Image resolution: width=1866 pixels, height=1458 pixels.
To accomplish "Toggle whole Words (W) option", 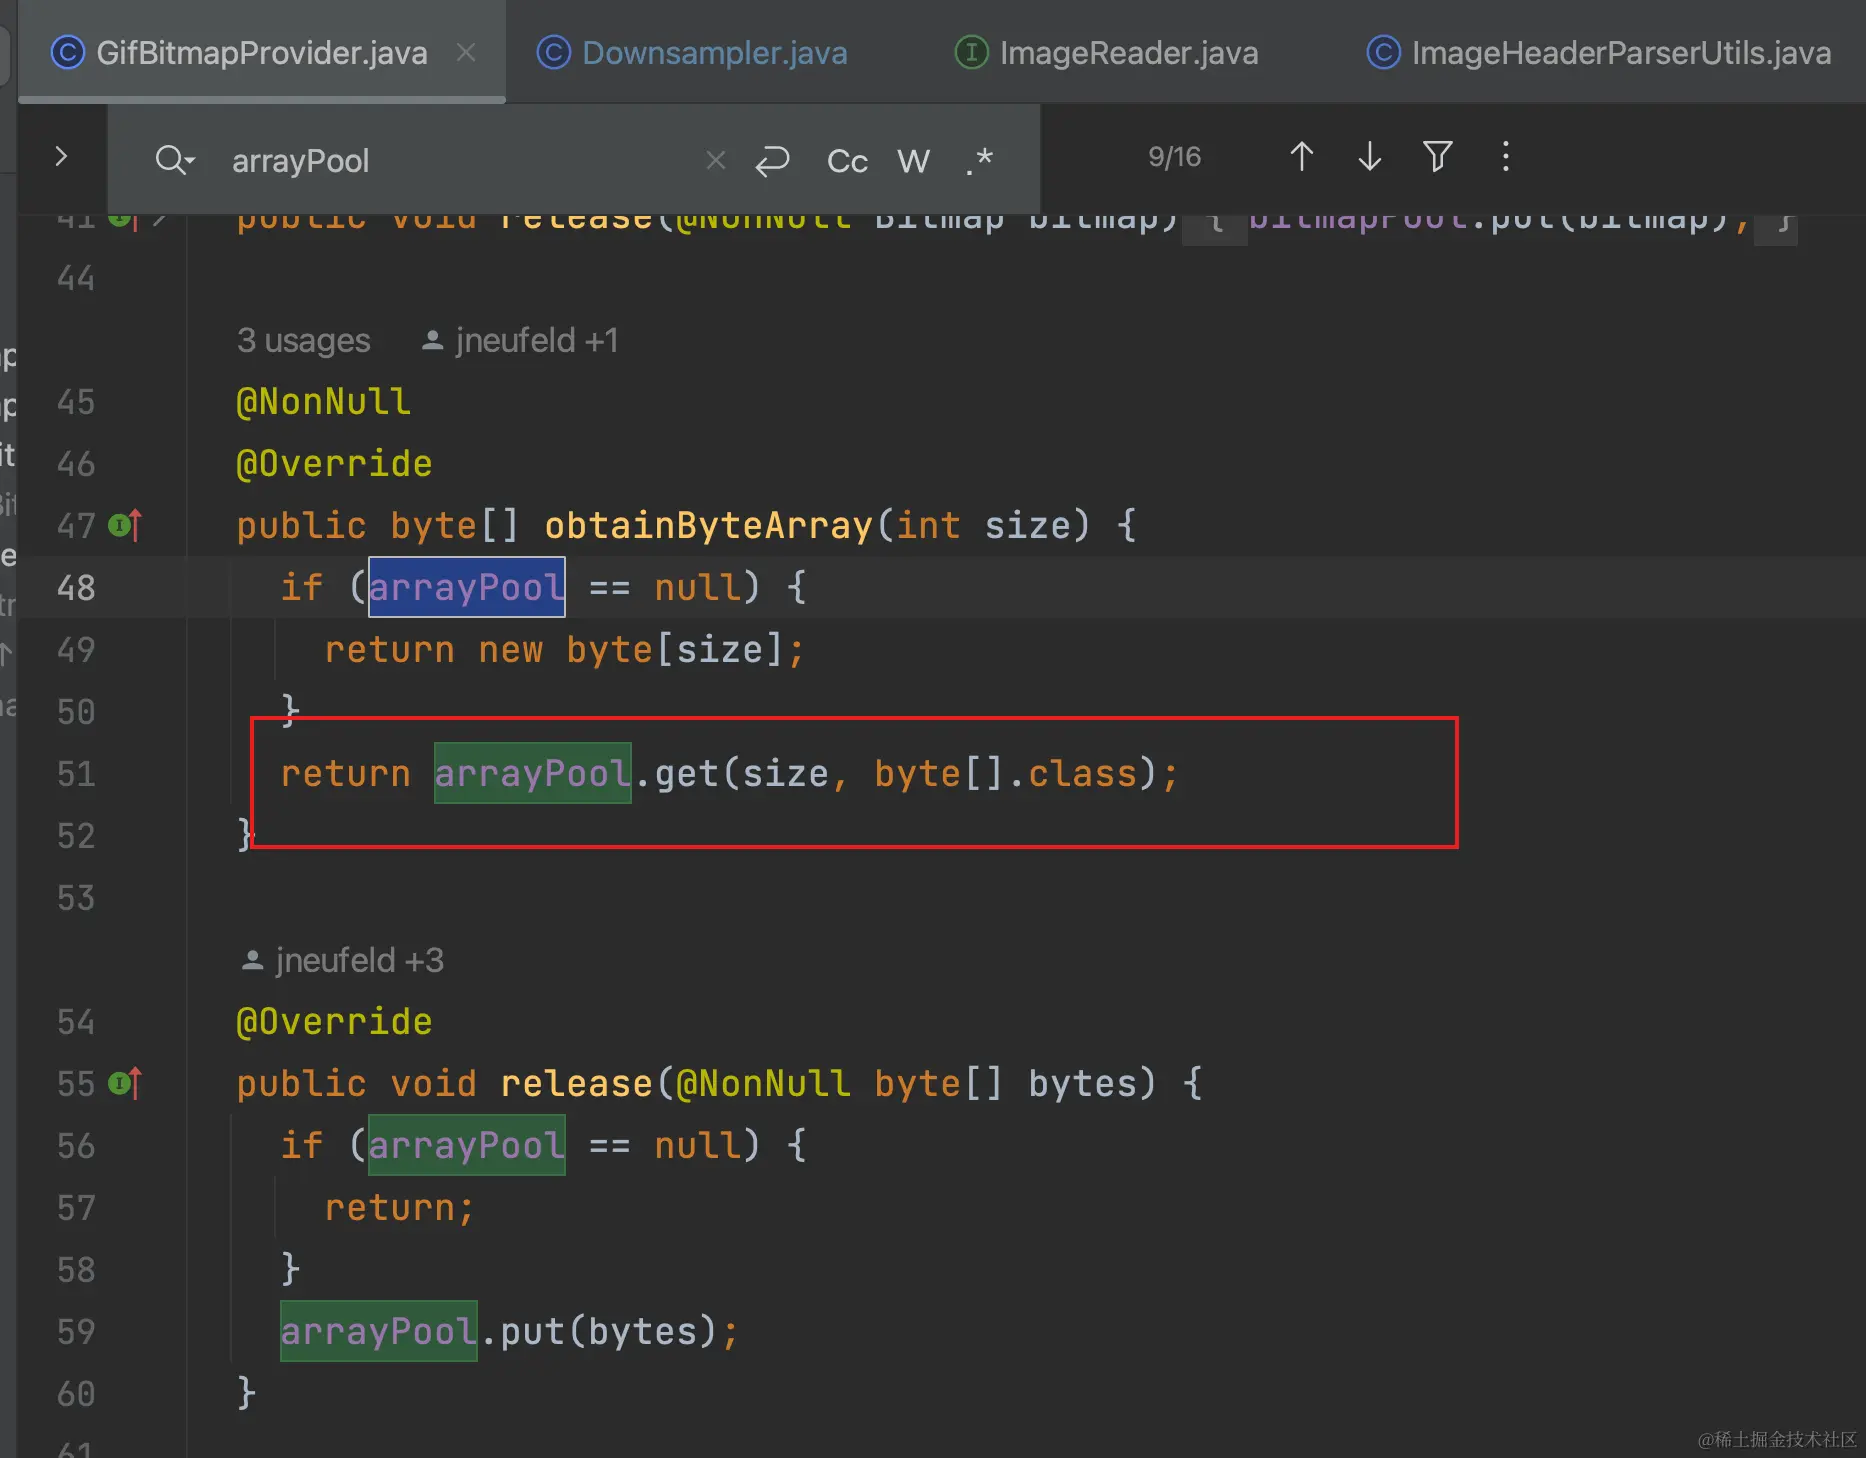I will tap(913, 160).
